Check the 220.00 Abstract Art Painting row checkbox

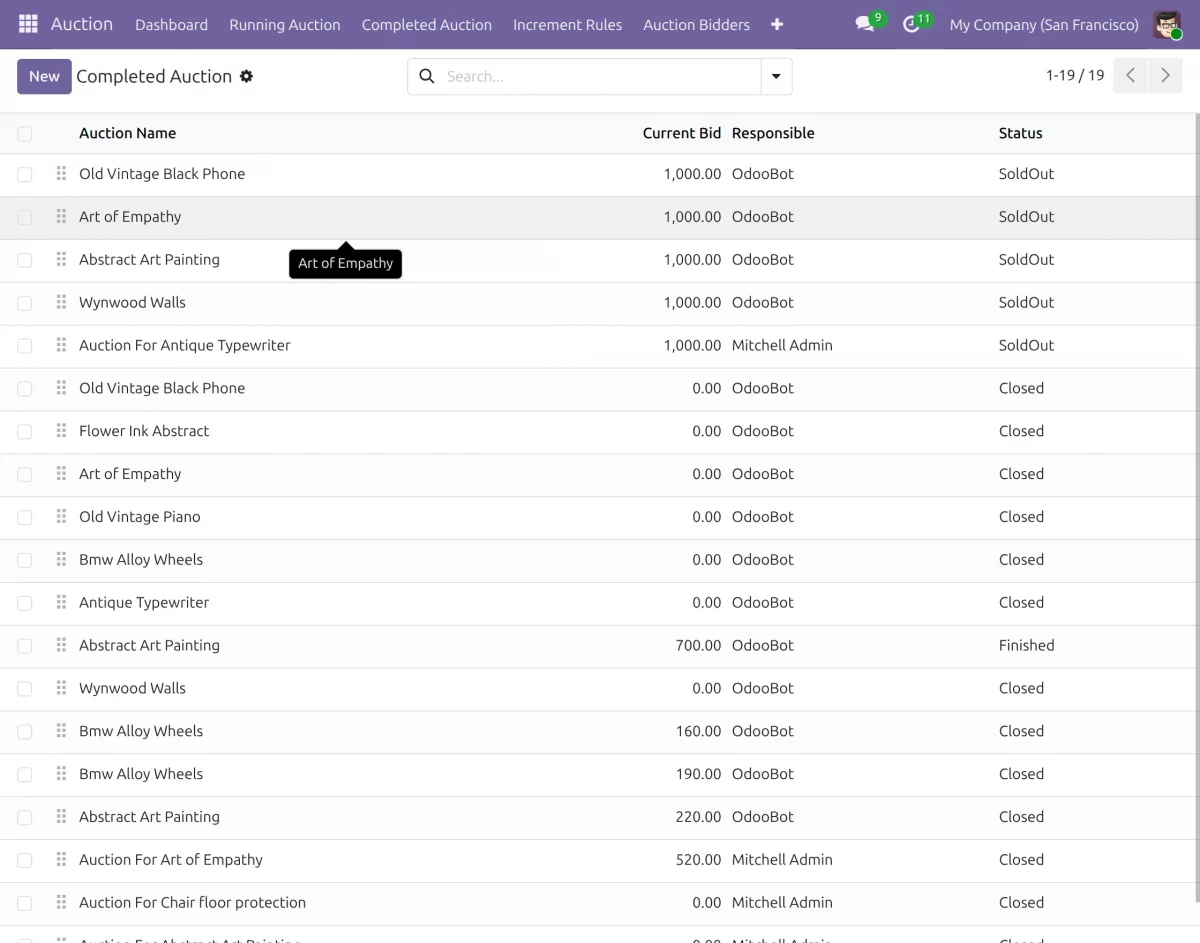point(25,817)
